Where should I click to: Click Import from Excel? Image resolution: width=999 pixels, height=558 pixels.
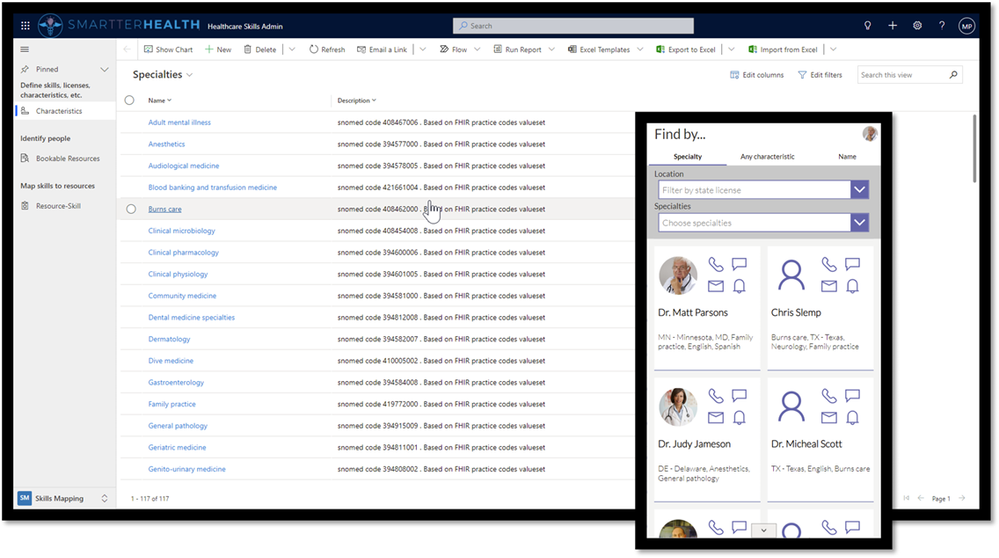point(782,49)
